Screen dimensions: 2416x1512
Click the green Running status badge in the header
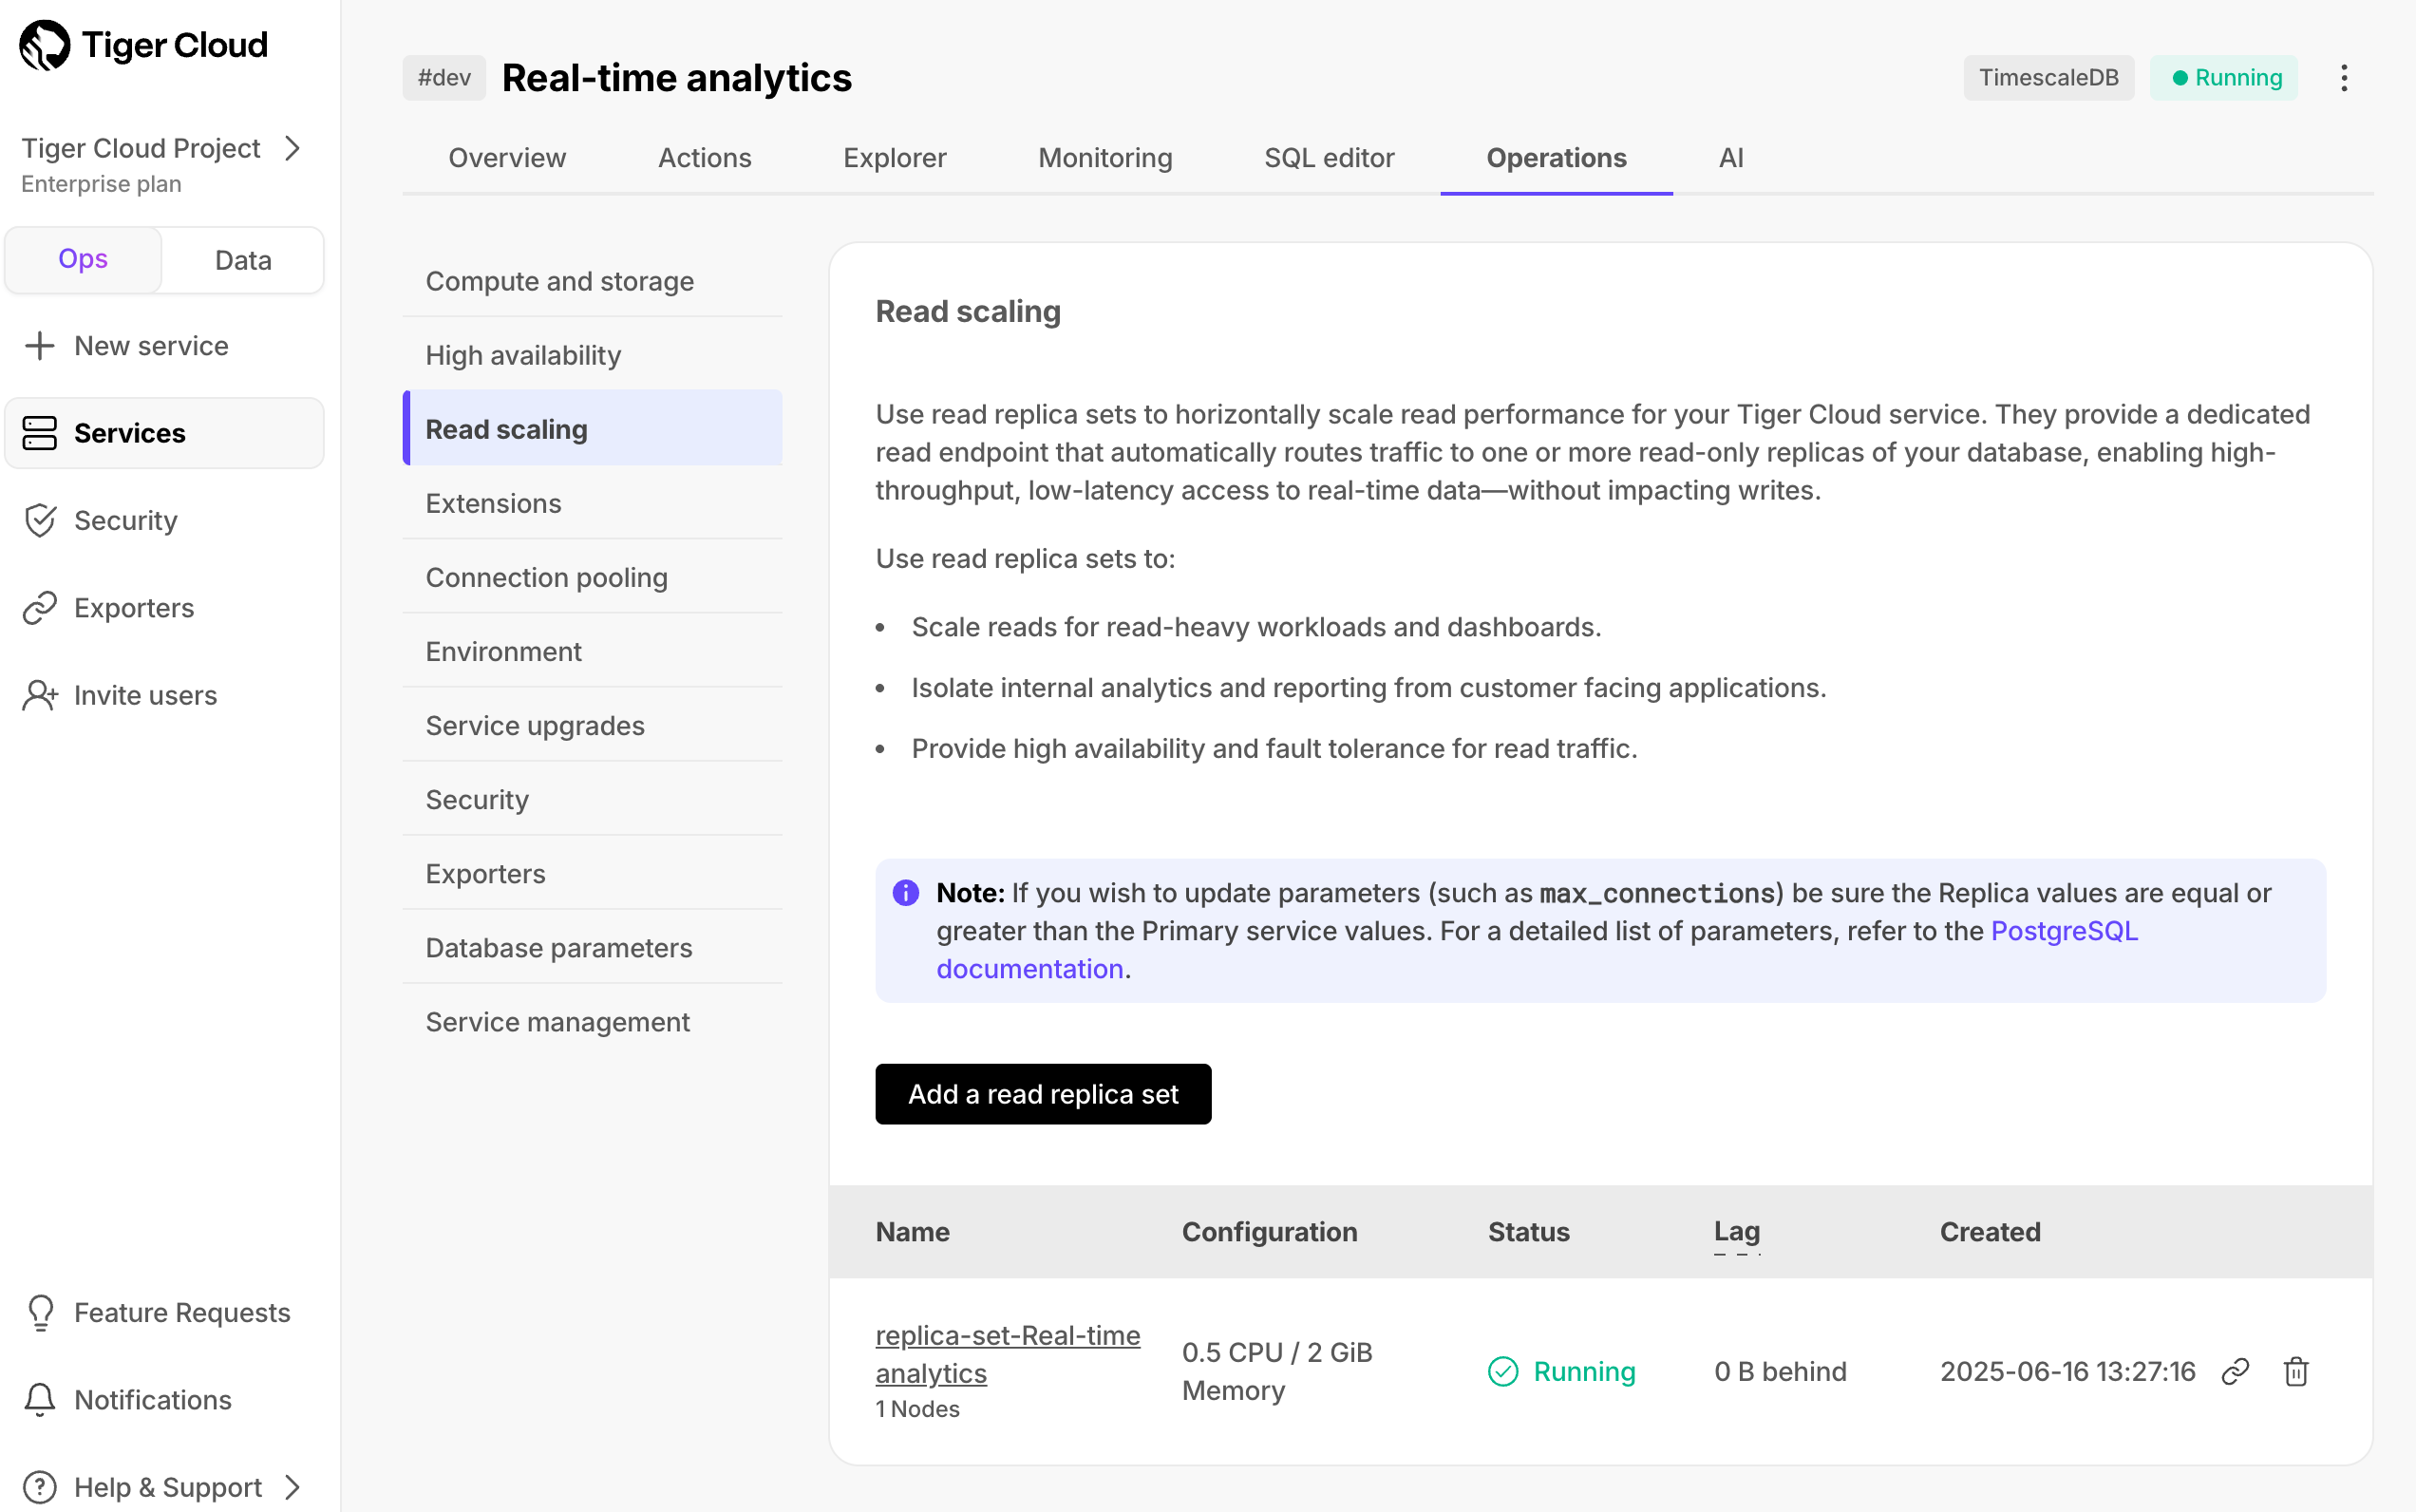[x=2224, y=78]
